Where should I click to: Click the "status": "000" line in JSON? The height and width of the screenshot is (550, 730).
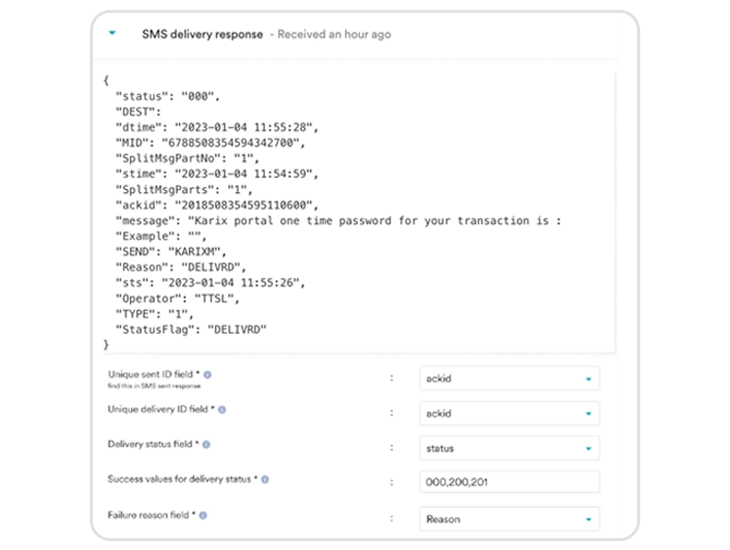(x=167, y=94)
